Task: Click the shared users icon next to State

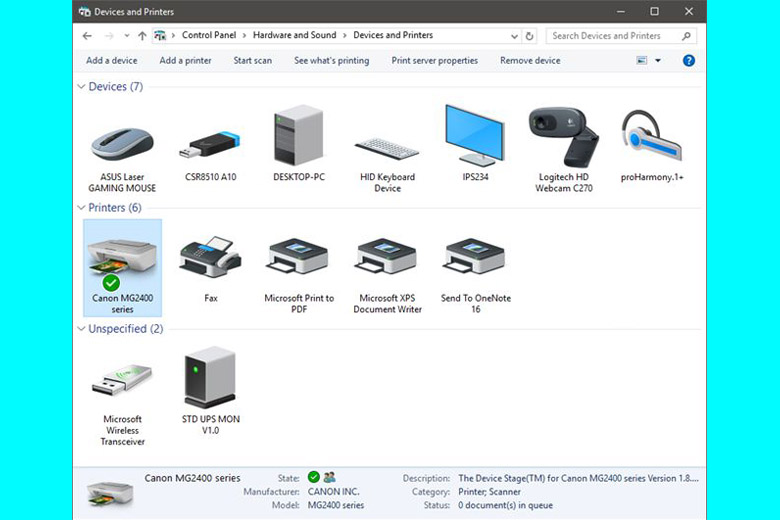Action: click(x=329, y=477)
